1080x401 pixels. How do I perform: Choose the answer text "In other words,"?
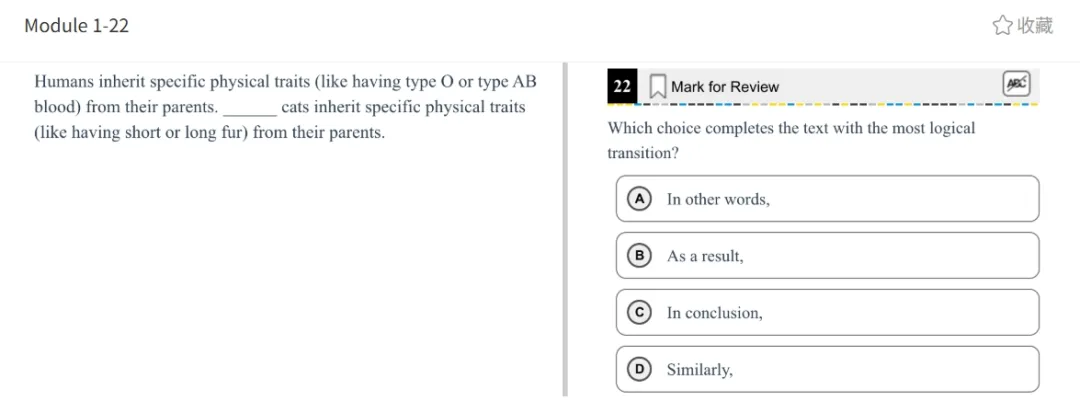click(718, 199)
